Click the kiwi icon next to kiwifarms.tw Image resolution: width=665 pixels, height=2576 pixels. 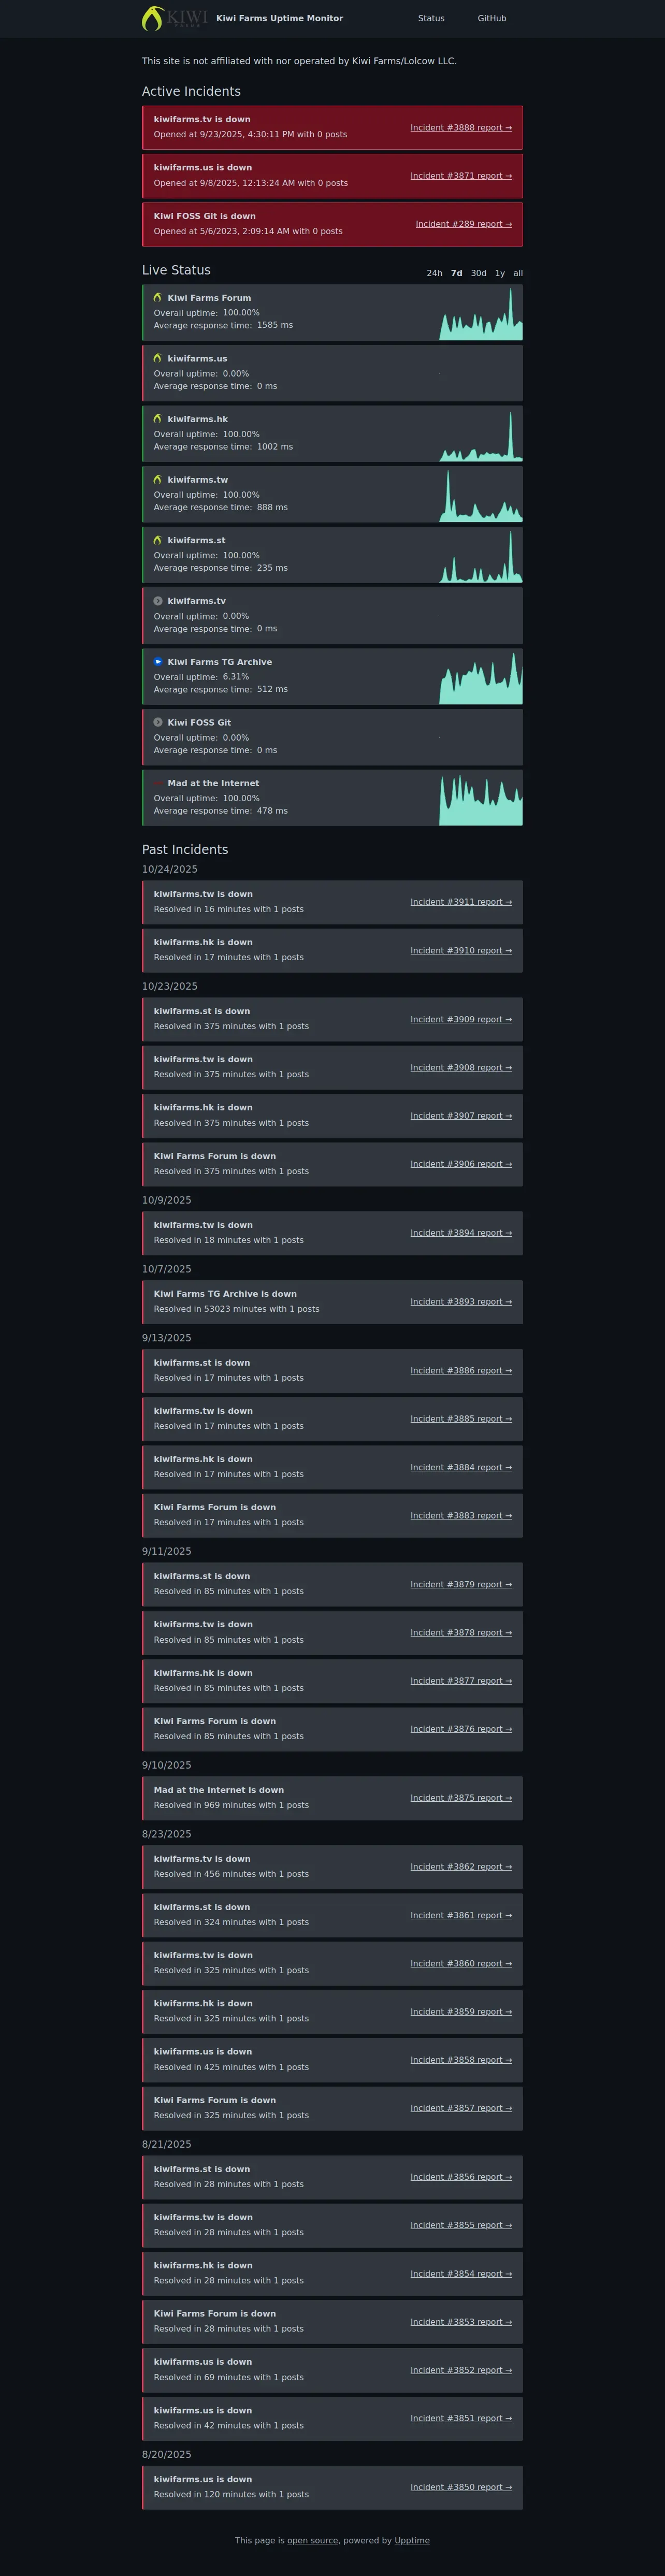157,480
